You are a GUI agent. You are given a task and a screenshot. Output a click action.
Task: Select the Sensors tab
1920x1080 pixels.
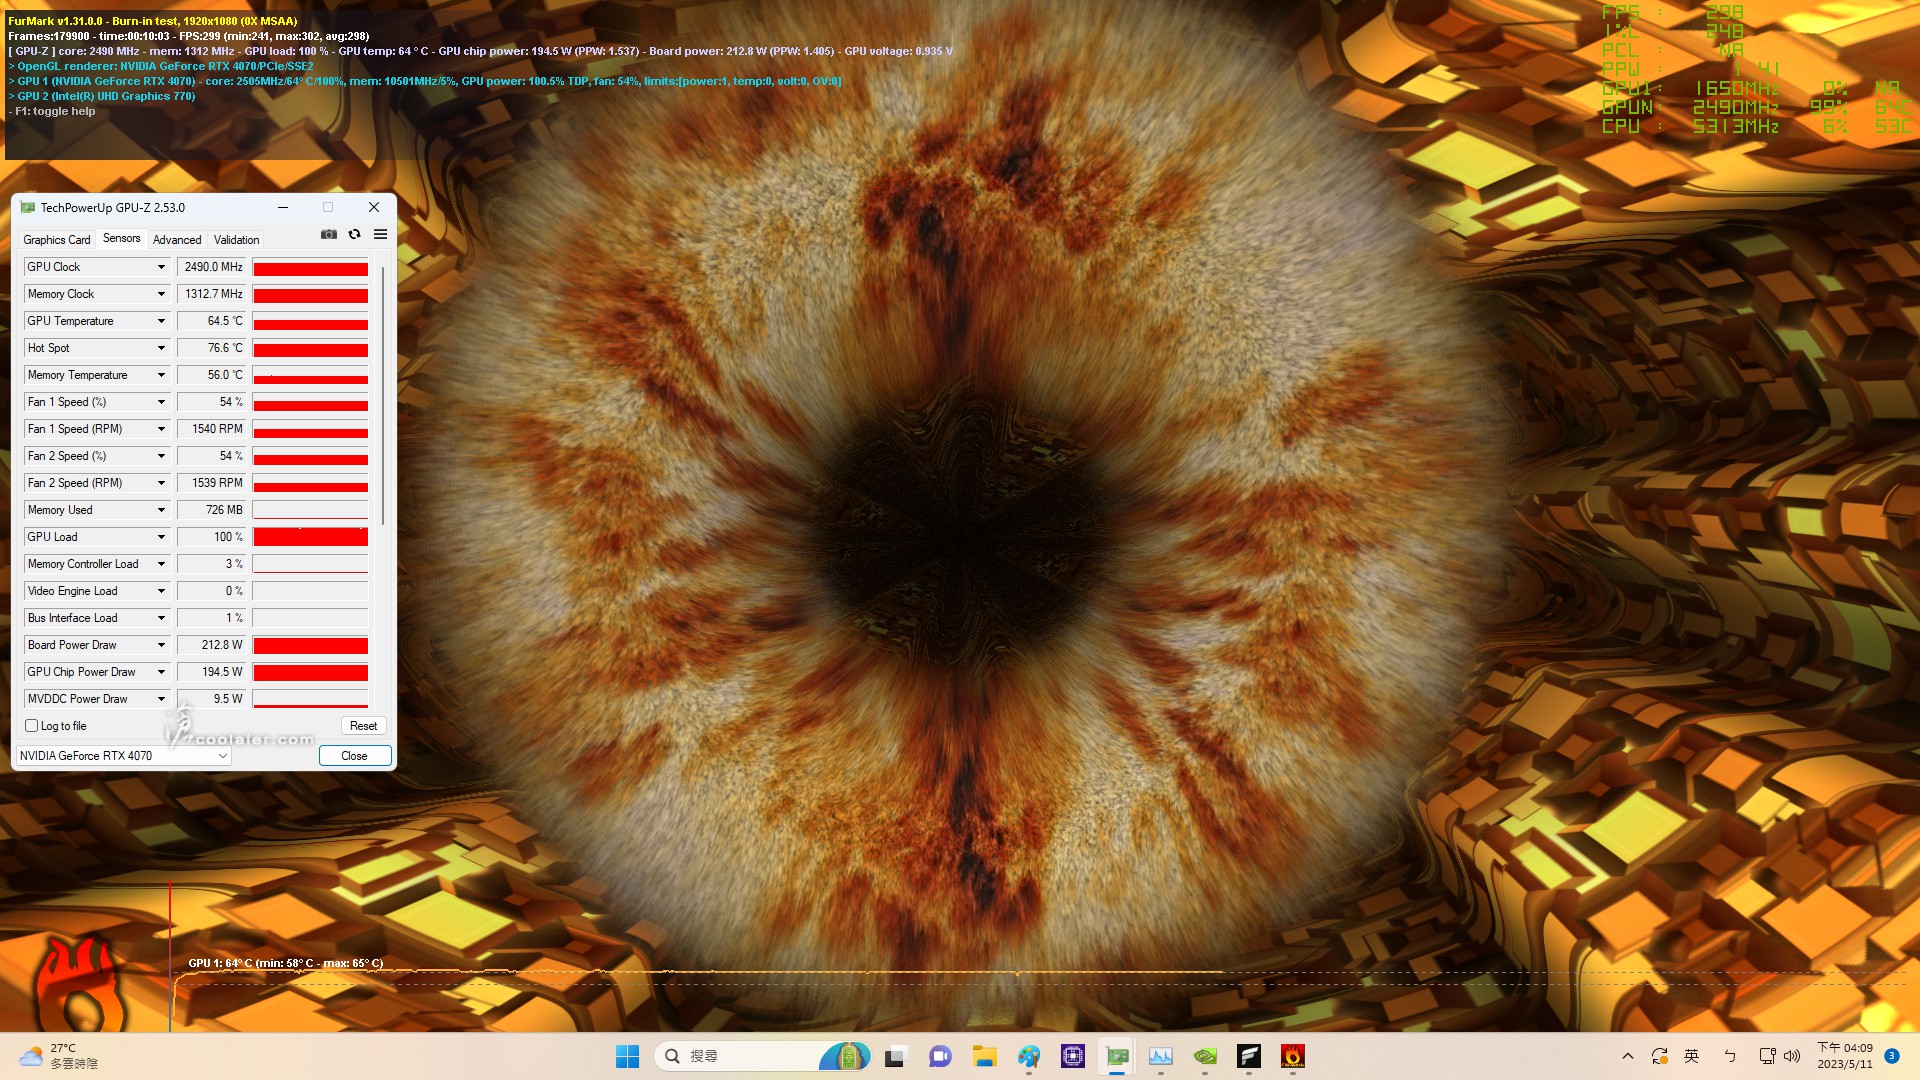point(122,238)
